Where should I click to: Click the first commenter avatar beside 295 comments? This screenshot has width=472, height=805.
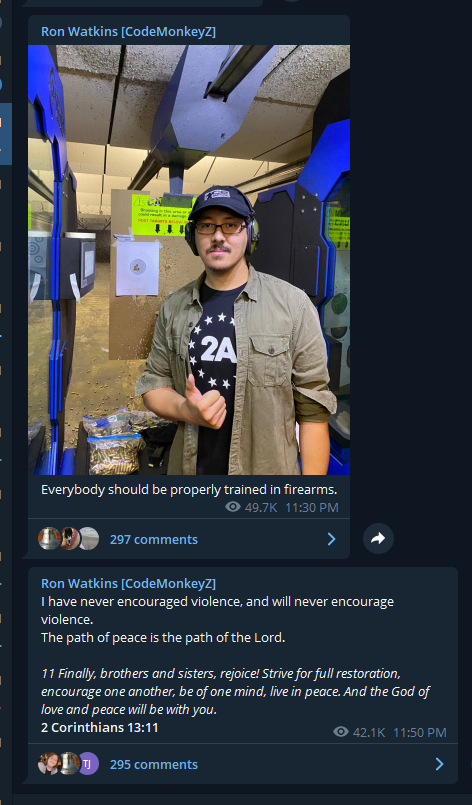click(x=48, y=764)
